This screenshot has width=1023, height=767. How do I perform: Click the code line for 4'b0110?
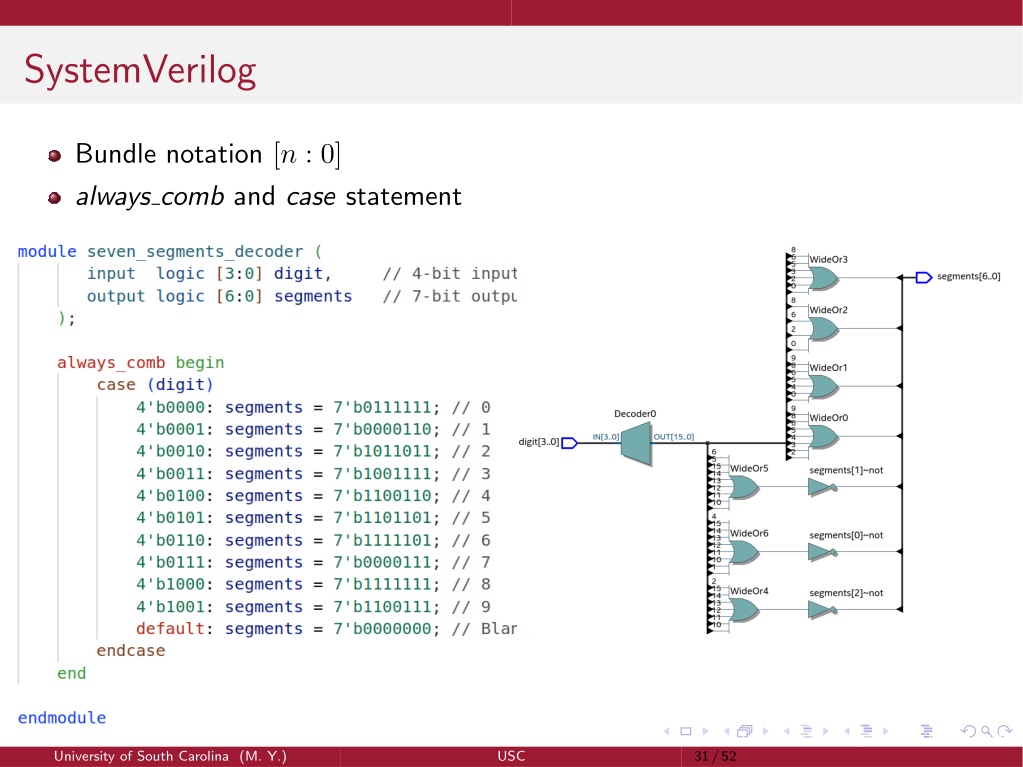click(313, 540)
